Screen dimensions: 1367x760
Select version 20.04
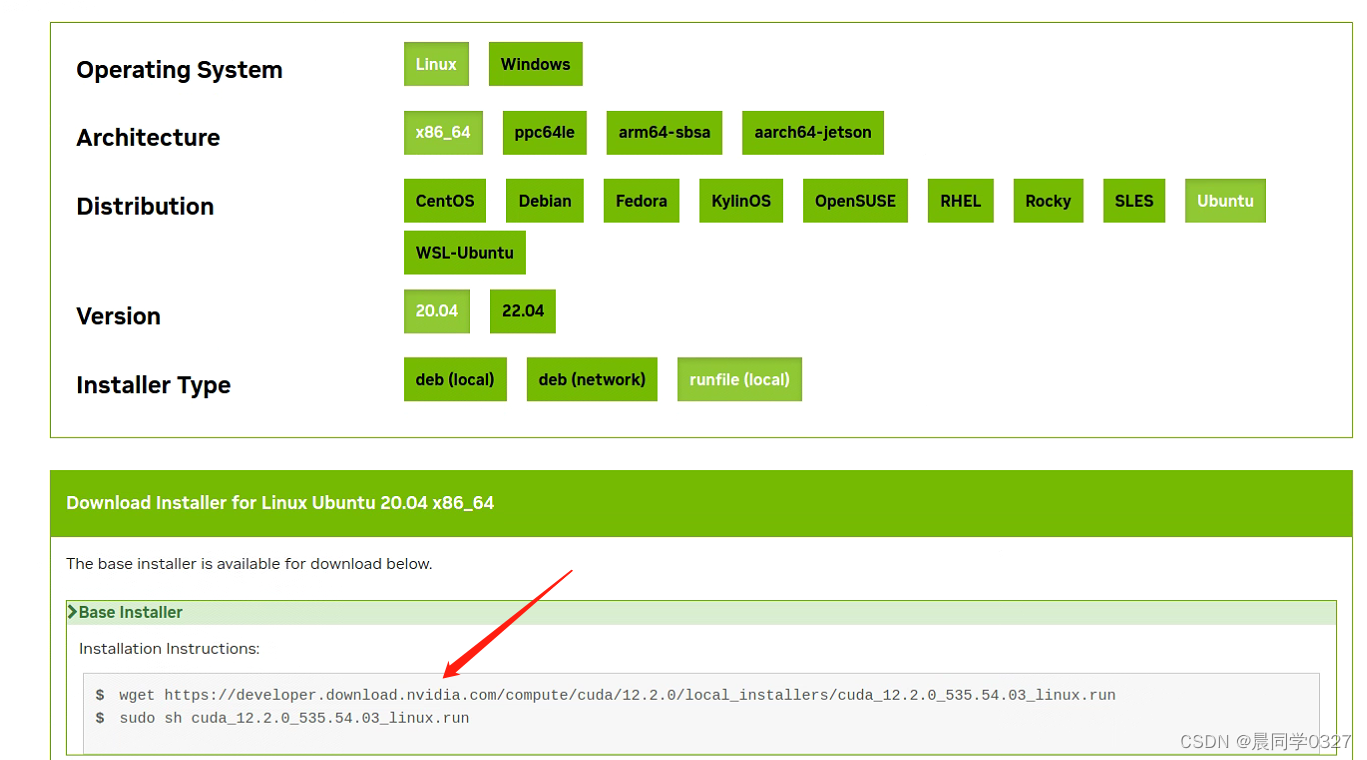436,311
